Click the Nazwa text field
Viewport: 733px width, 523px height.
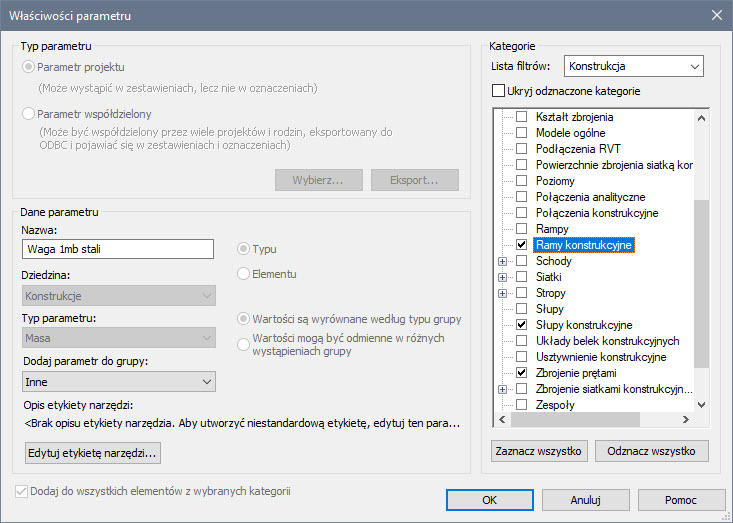point(118,249)
